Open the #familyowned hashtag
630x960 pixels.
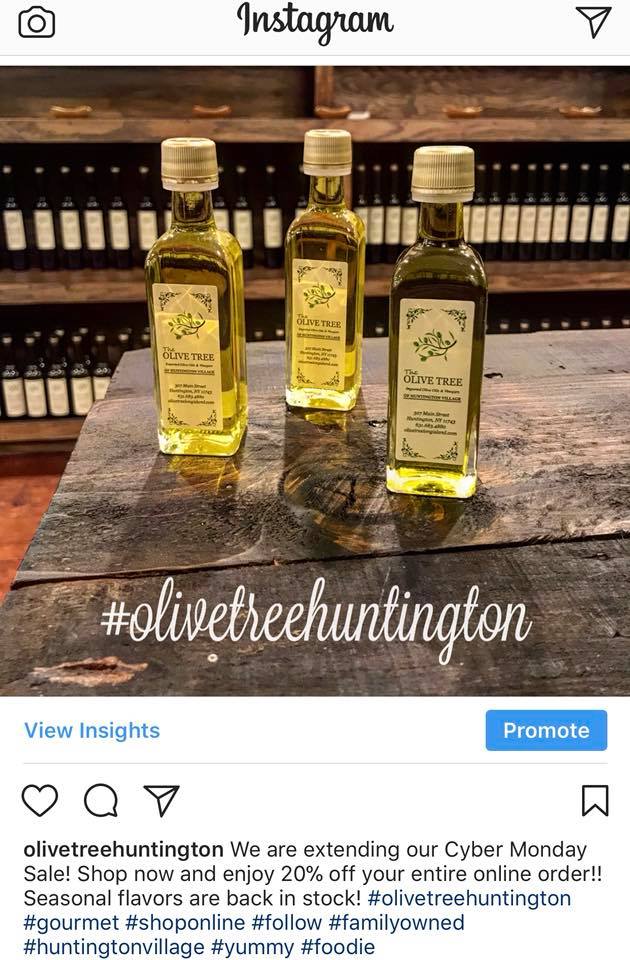(397, 923)
